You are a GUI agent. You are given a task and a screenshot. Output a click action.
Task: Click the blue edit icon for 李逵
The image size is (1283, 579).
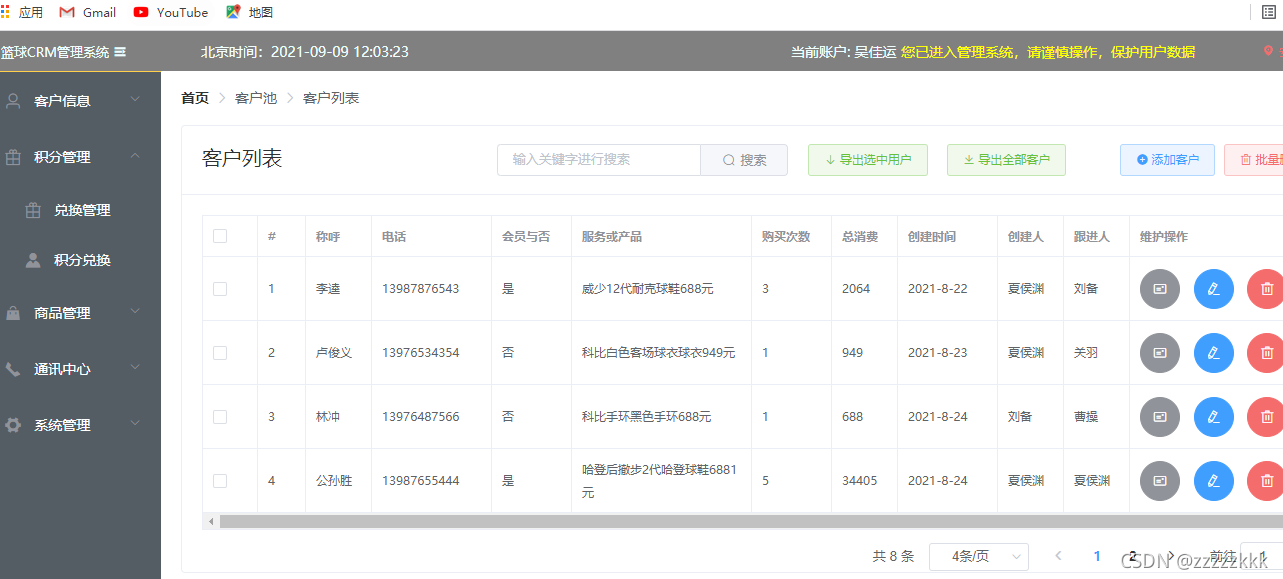point(1214,289)
